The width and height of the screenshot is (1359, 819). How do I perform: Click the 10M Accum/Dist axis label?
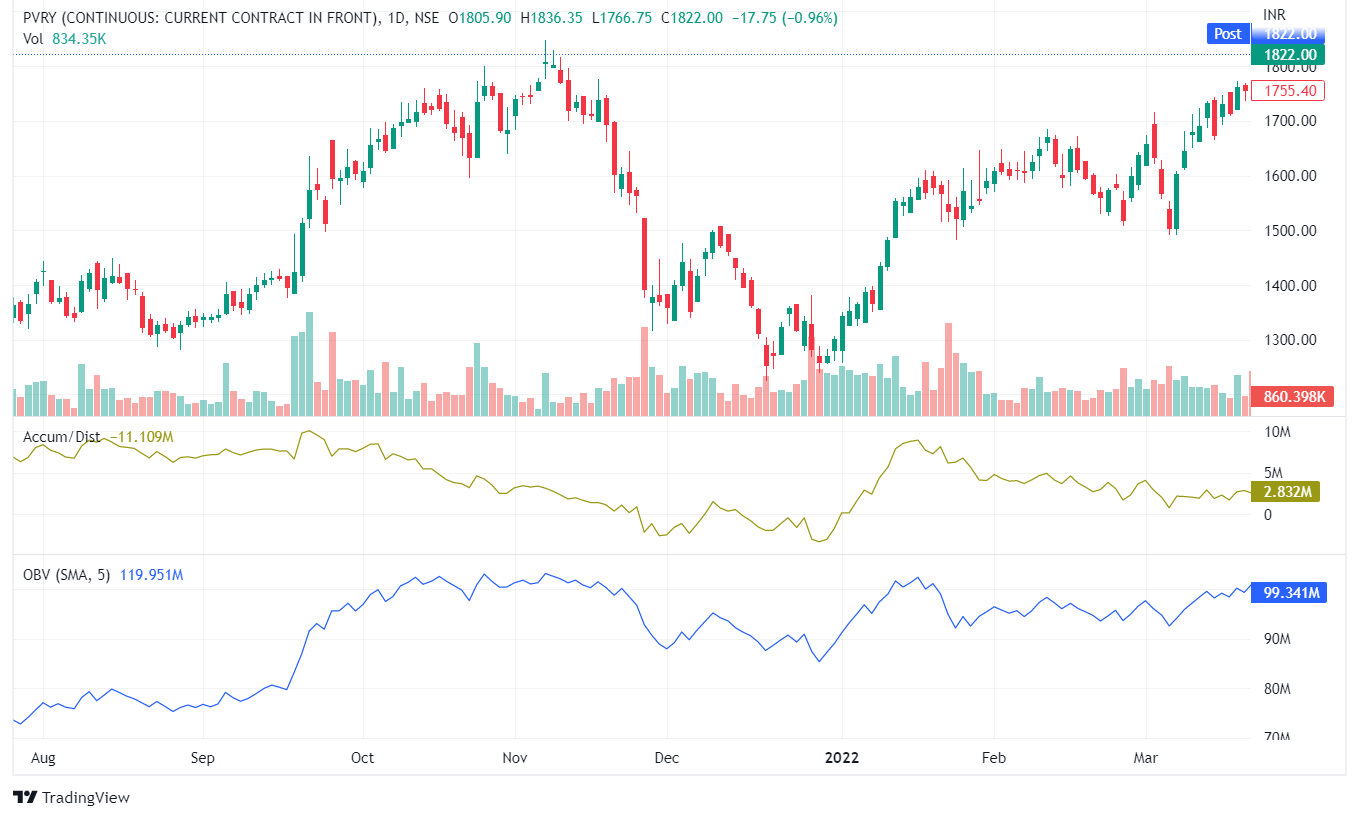(1275, 432)
